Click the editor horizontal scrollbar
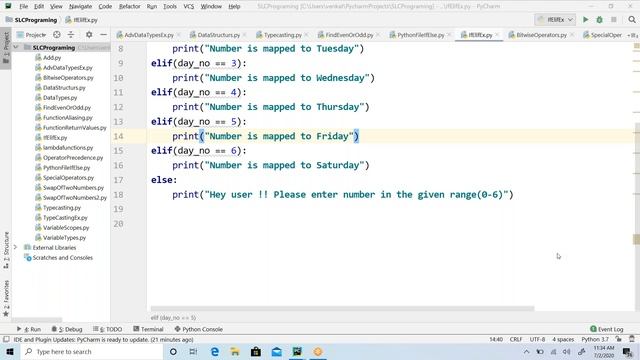Viewport: 640px width, 360px height. click(342, 308)
